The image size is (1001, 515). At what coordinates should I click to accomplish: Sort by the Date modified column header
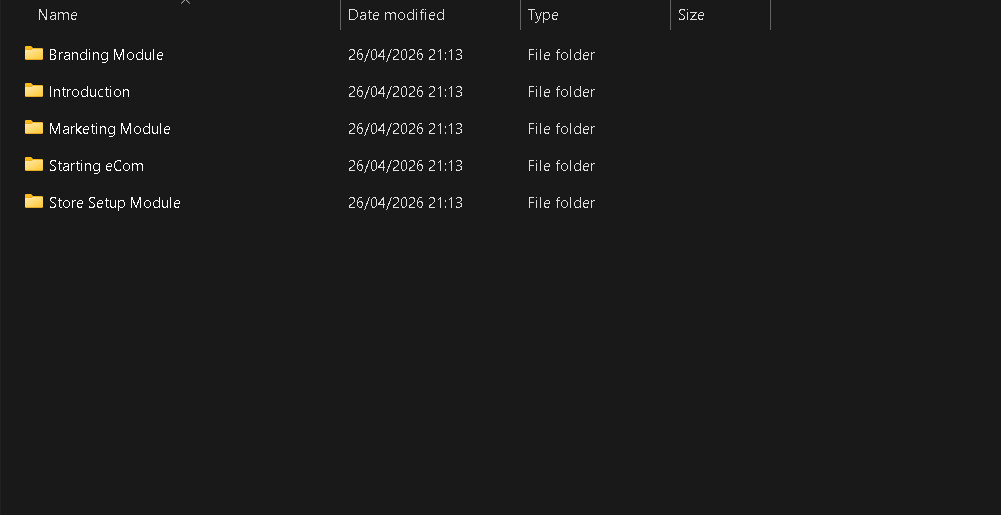[396, 15]
